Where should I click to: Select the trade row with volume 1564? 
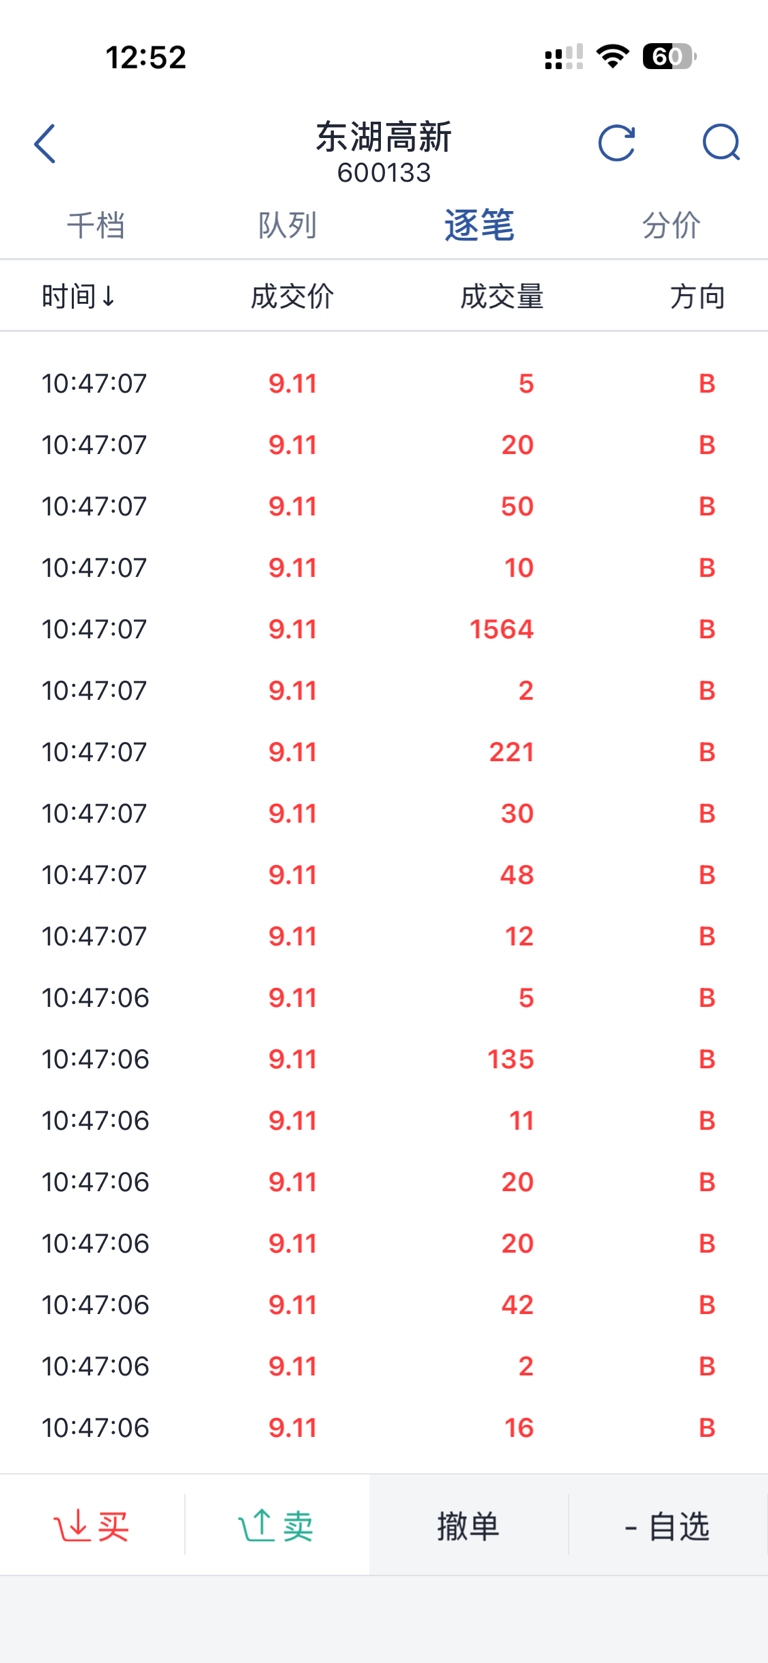(384, 629)
